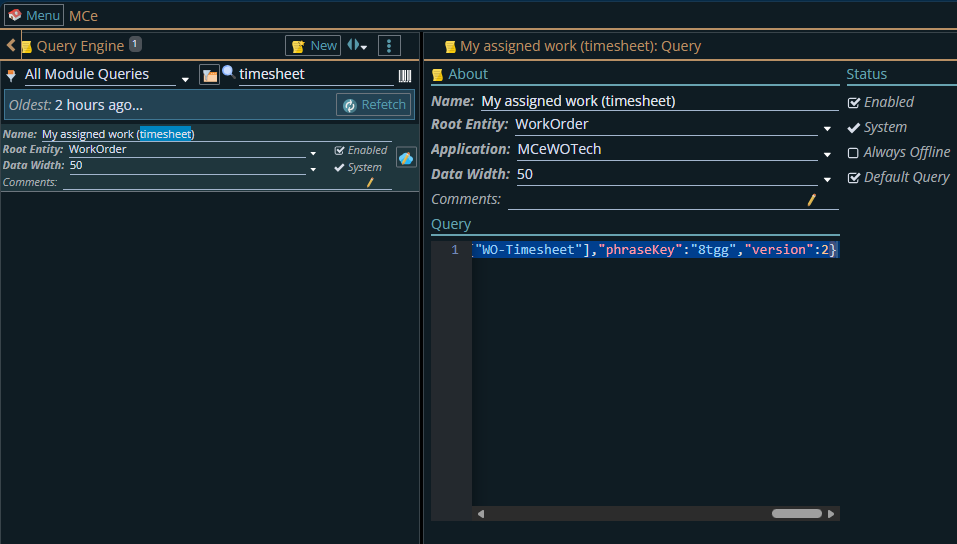The height and width of the screenshot is (544, 957).
Task: Enable Always Offline checkbox
Action: tap(853, 153)
